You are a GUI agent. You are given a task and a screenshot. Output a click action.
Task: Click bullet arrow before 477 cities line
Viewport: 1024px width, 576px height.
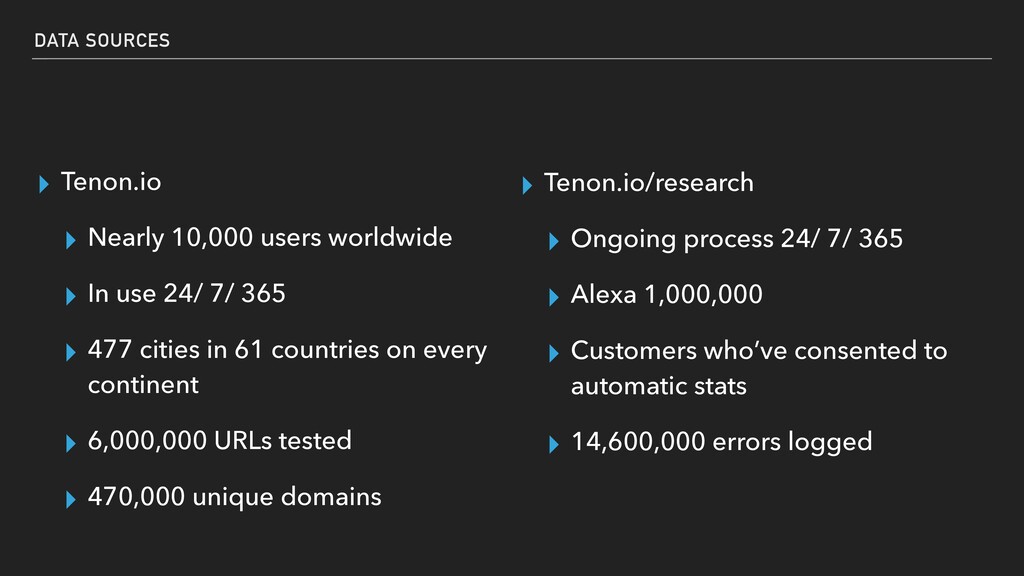tap(71, 353)
